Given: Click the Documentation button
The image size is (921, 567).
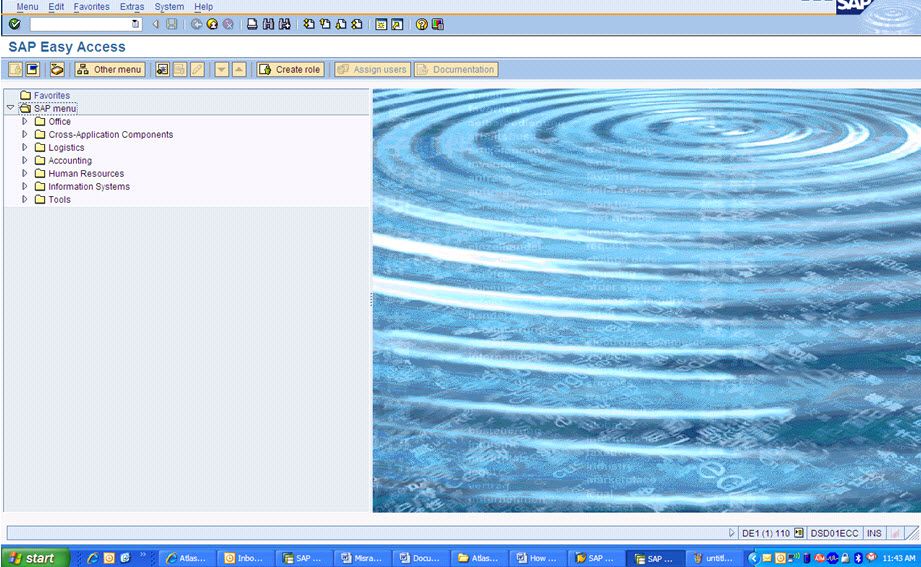Looking at the screenshot, I should 456,69.
